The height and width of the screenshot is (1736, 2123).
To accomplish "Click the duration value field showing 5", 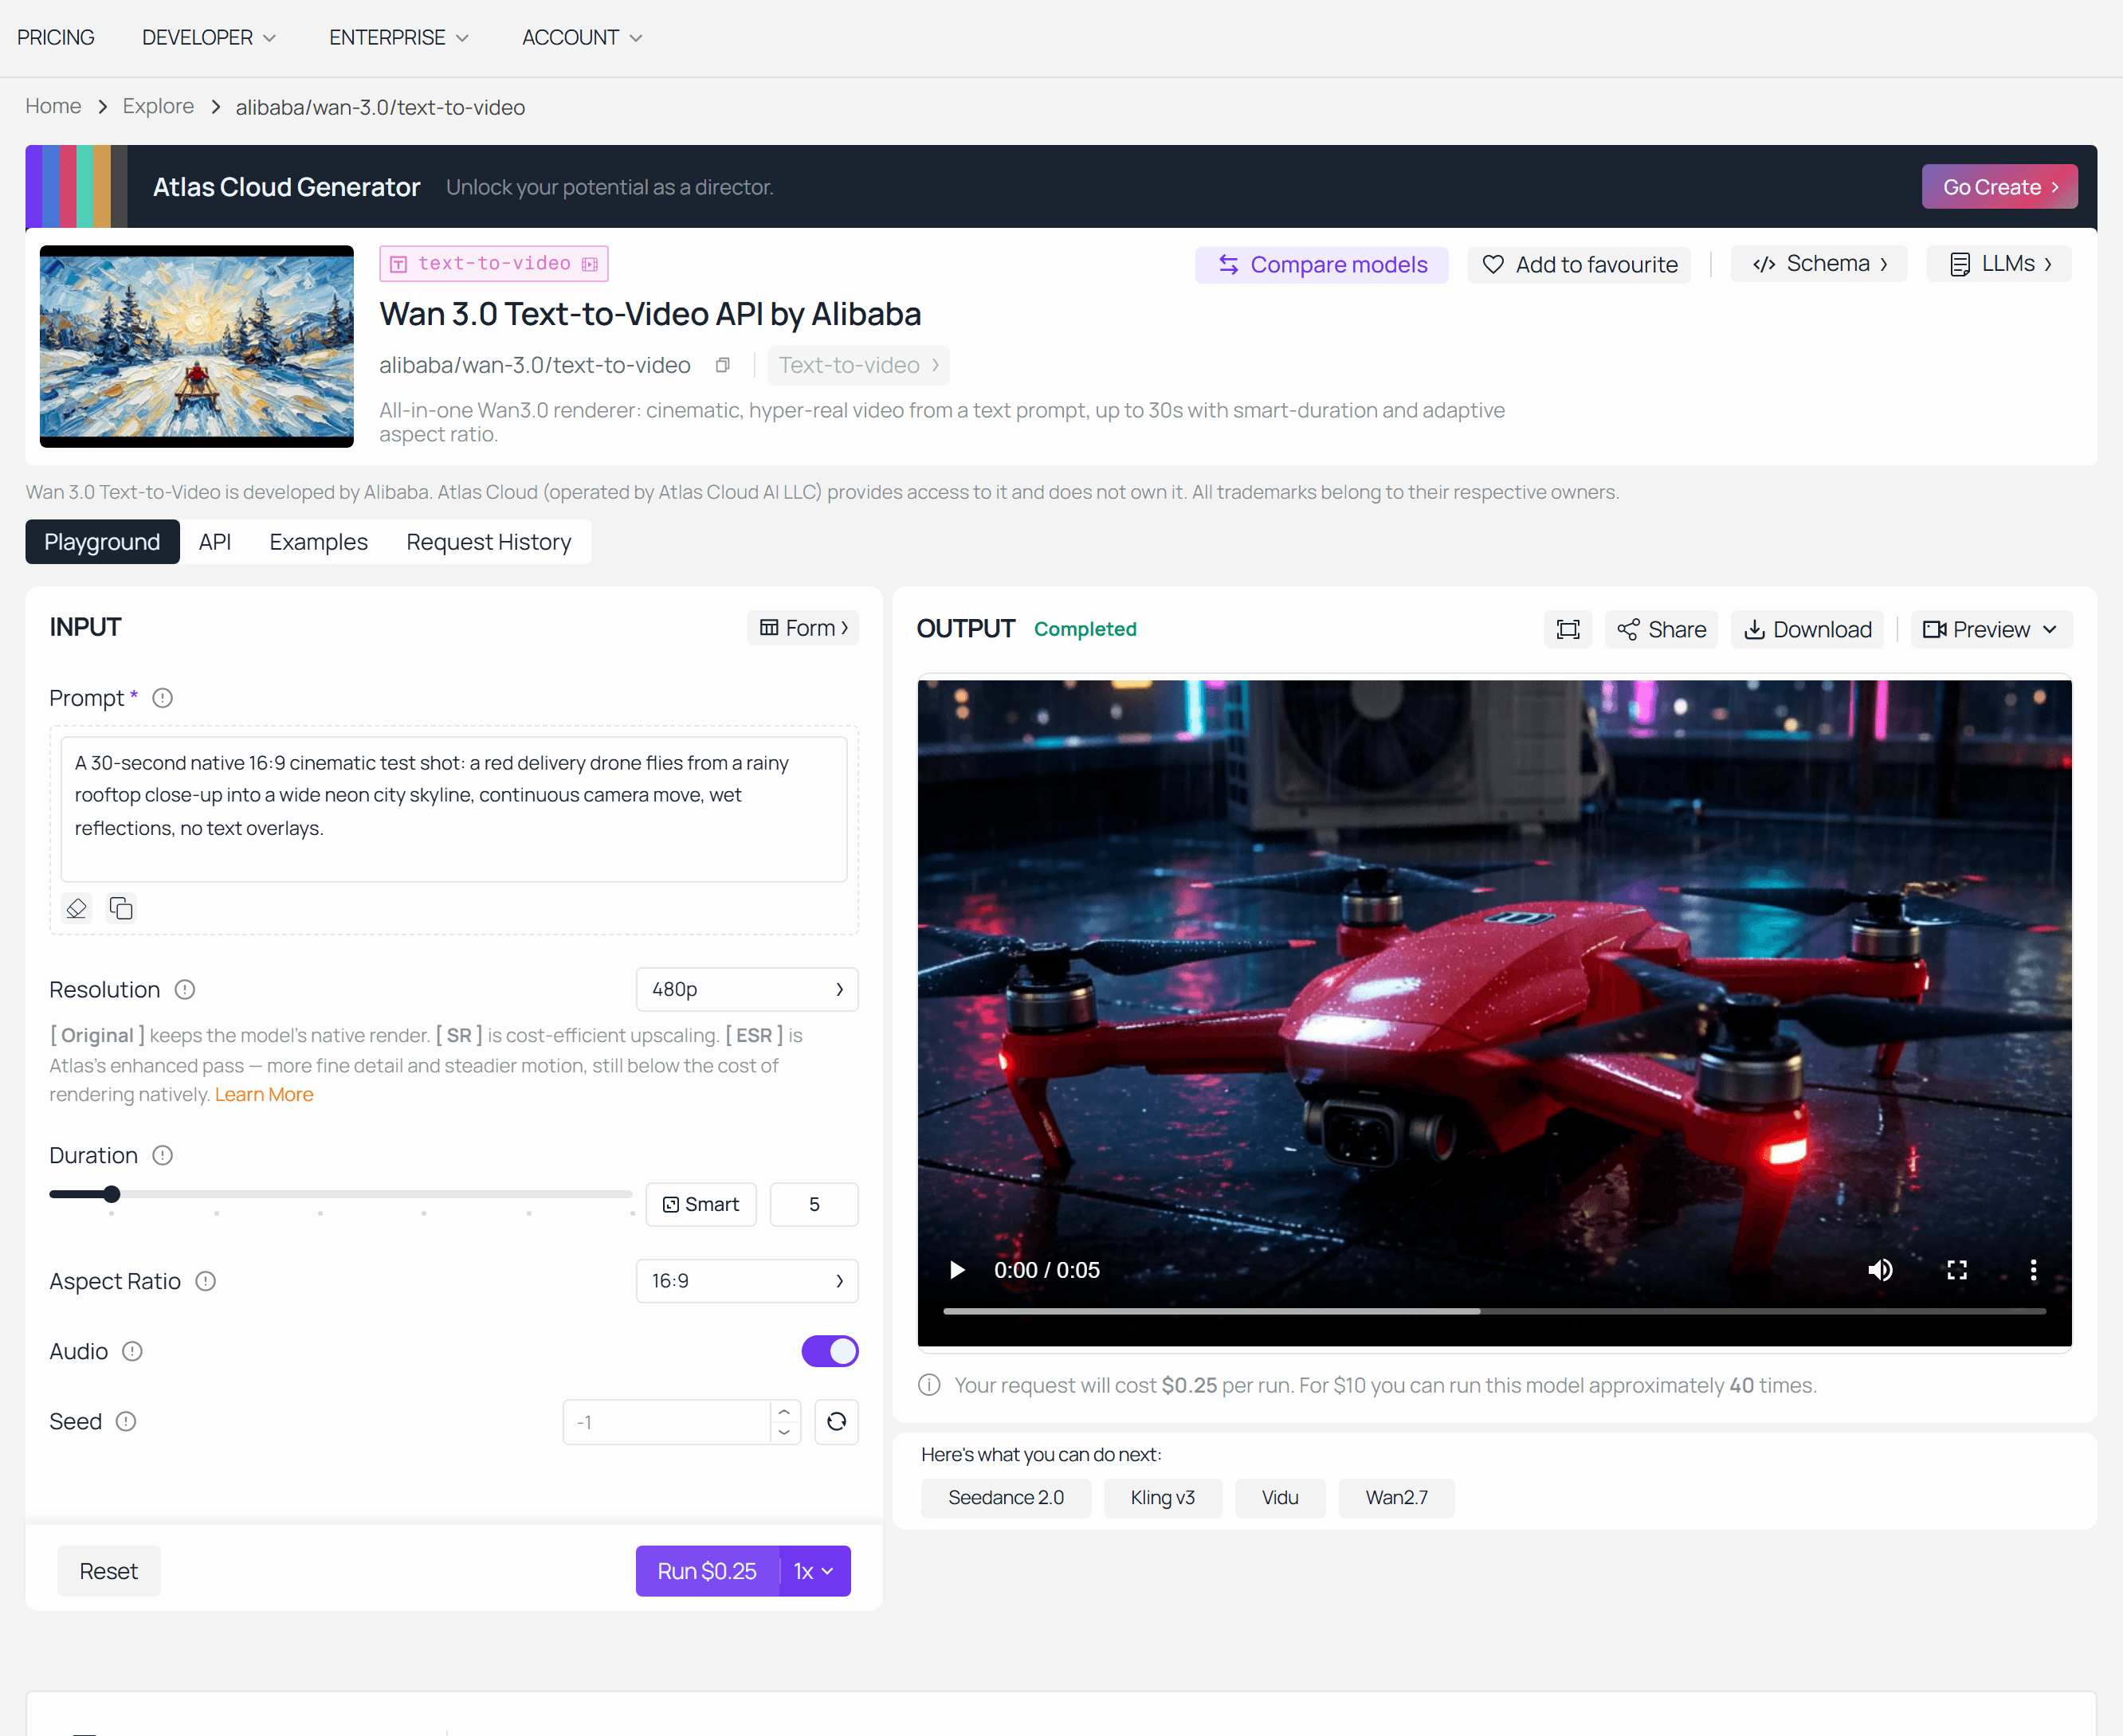I will click(x=814, y=1204).
